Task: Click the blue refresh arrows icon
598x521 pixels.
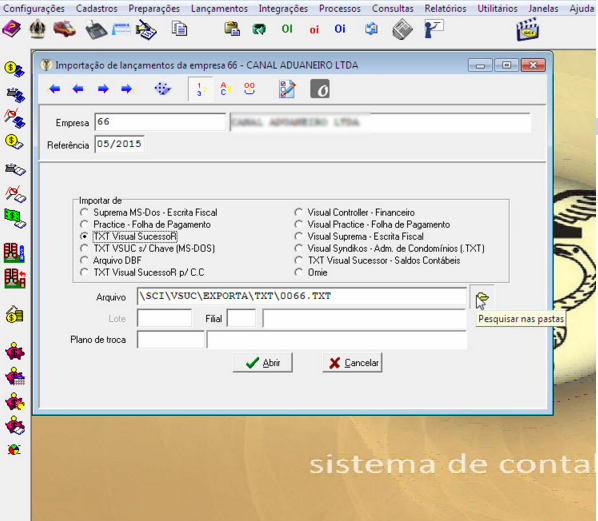Action: tap(371, 29)
